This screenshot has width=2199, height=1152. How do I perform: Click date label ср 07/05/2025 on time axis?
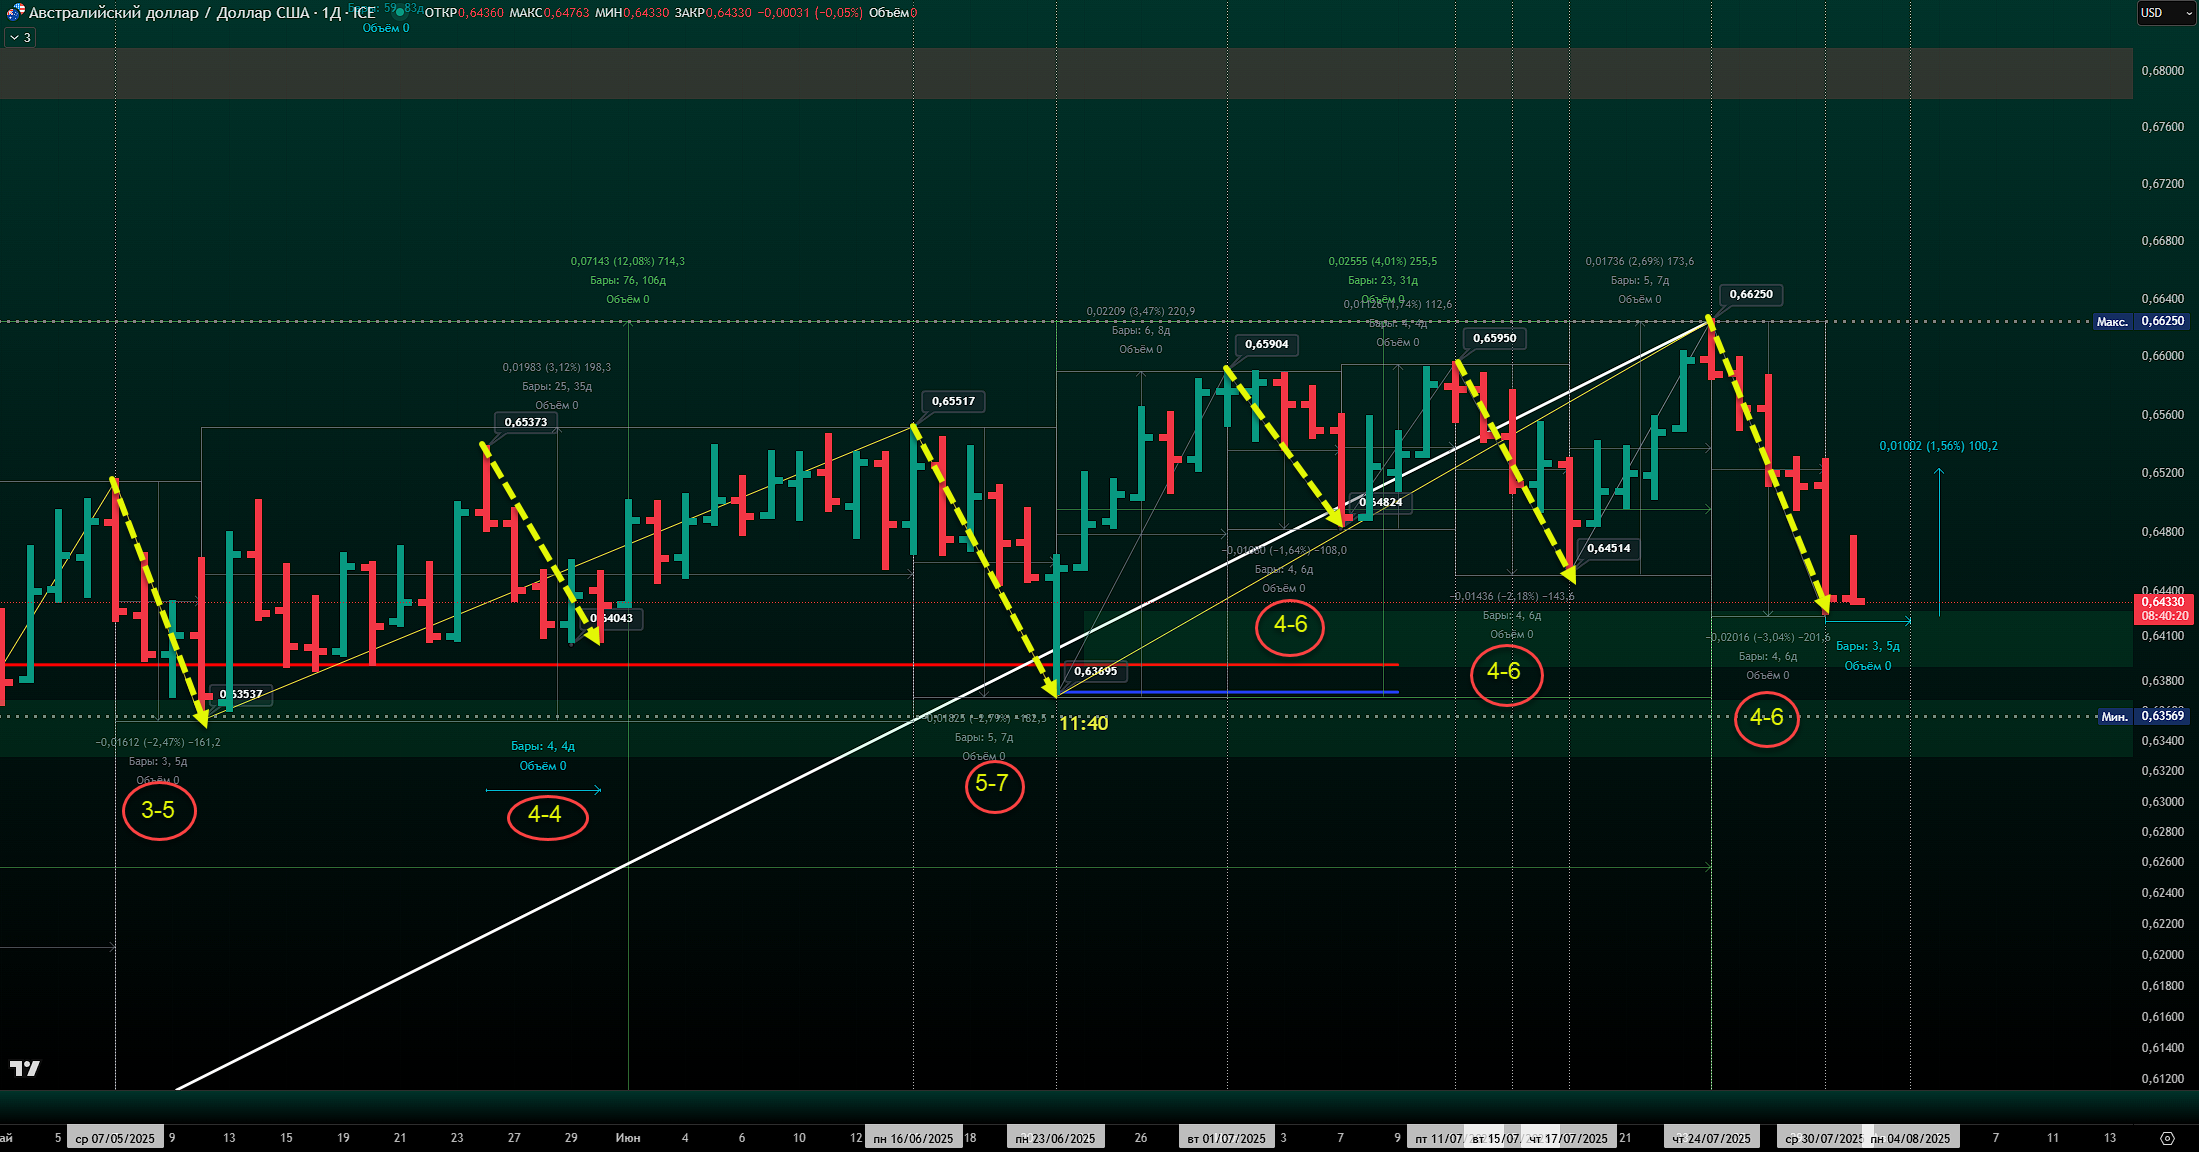point(115,1138)
